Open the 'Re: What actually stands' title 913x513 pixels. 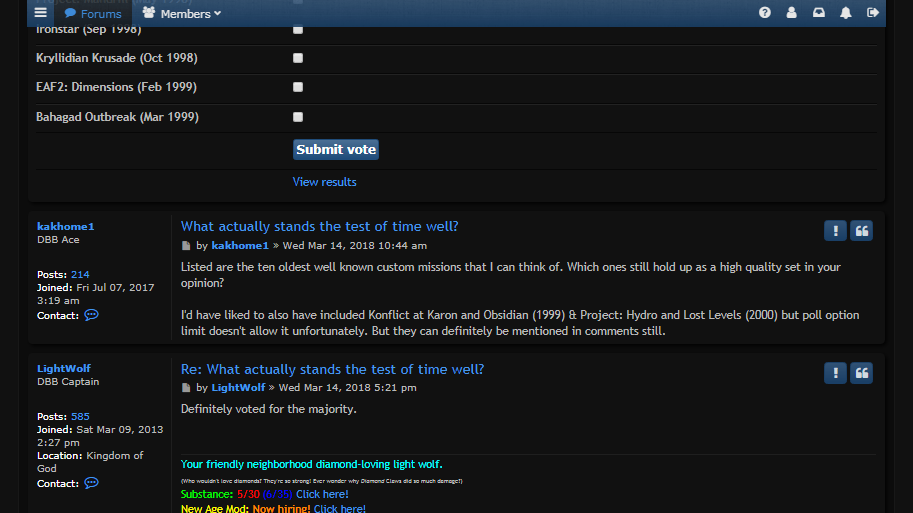[x=332, y=369]
